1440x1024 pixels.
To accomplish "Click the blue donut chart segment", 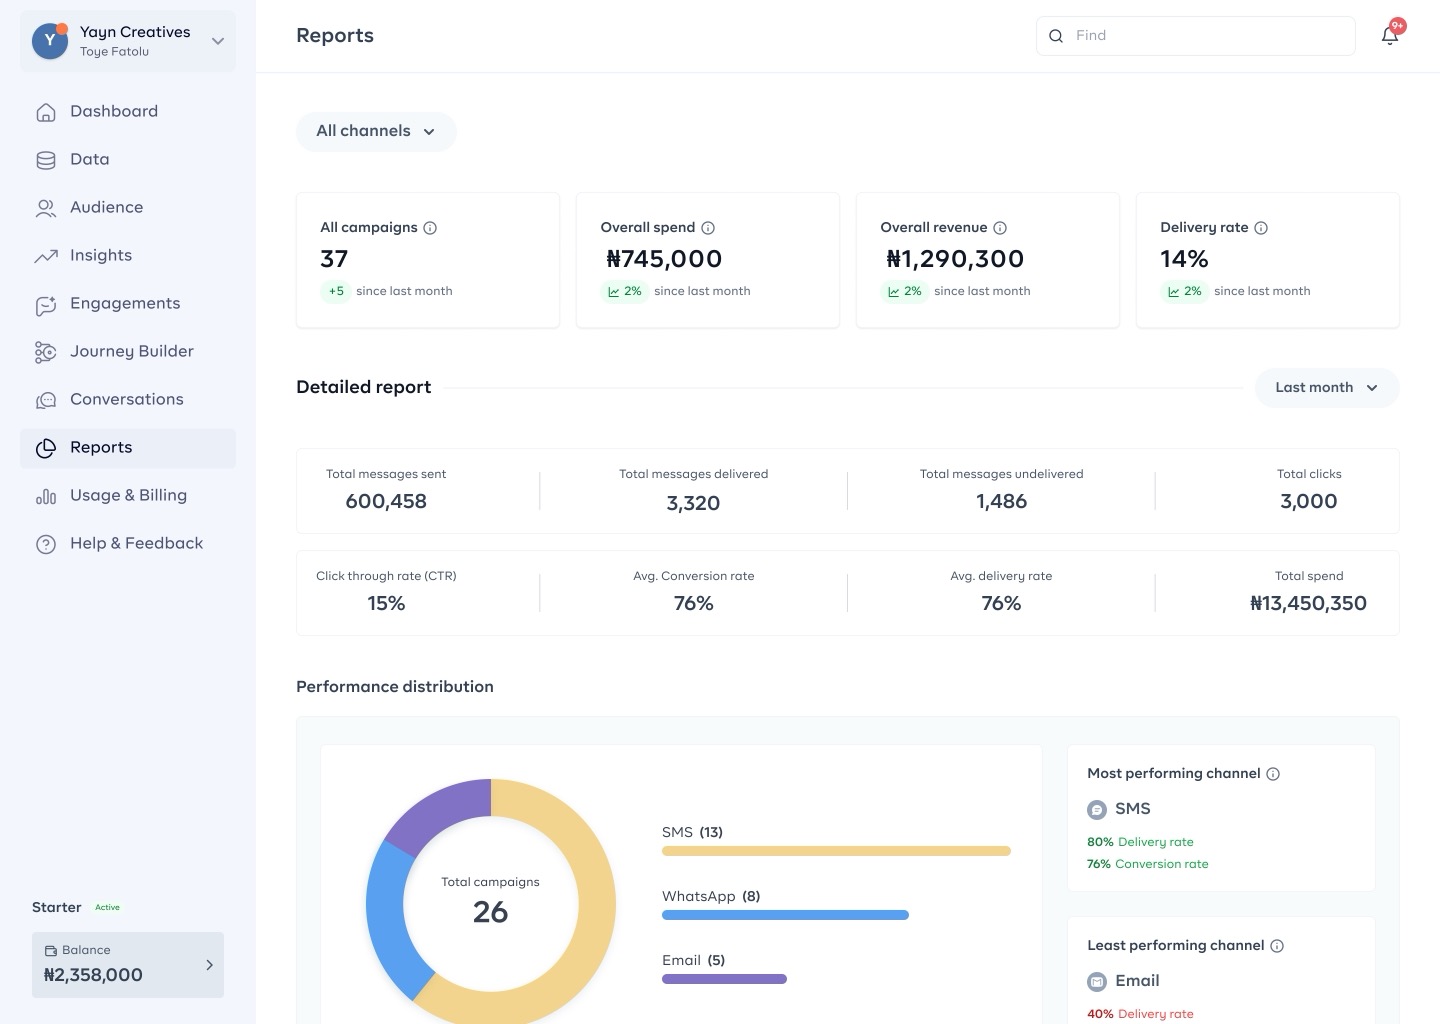I will (388, 922).
